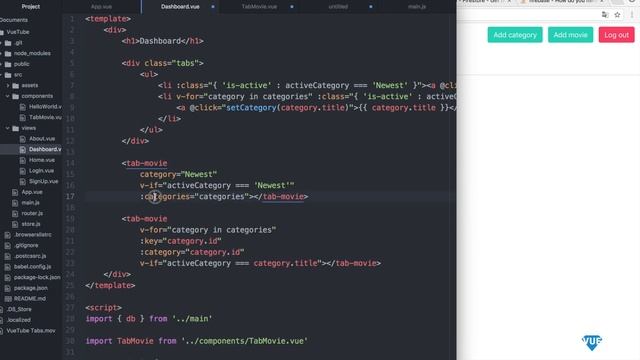Select the .DS_Store file
Viewport: 640px width, 360px height.
tap(19, 309)
